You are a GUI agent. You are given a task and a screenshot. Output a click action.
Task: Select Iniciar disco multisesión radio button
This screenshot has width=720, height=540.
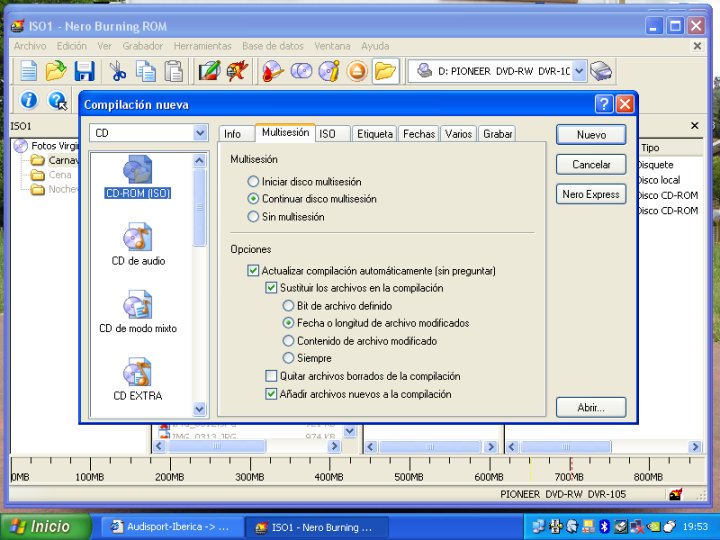coord(253,181)
